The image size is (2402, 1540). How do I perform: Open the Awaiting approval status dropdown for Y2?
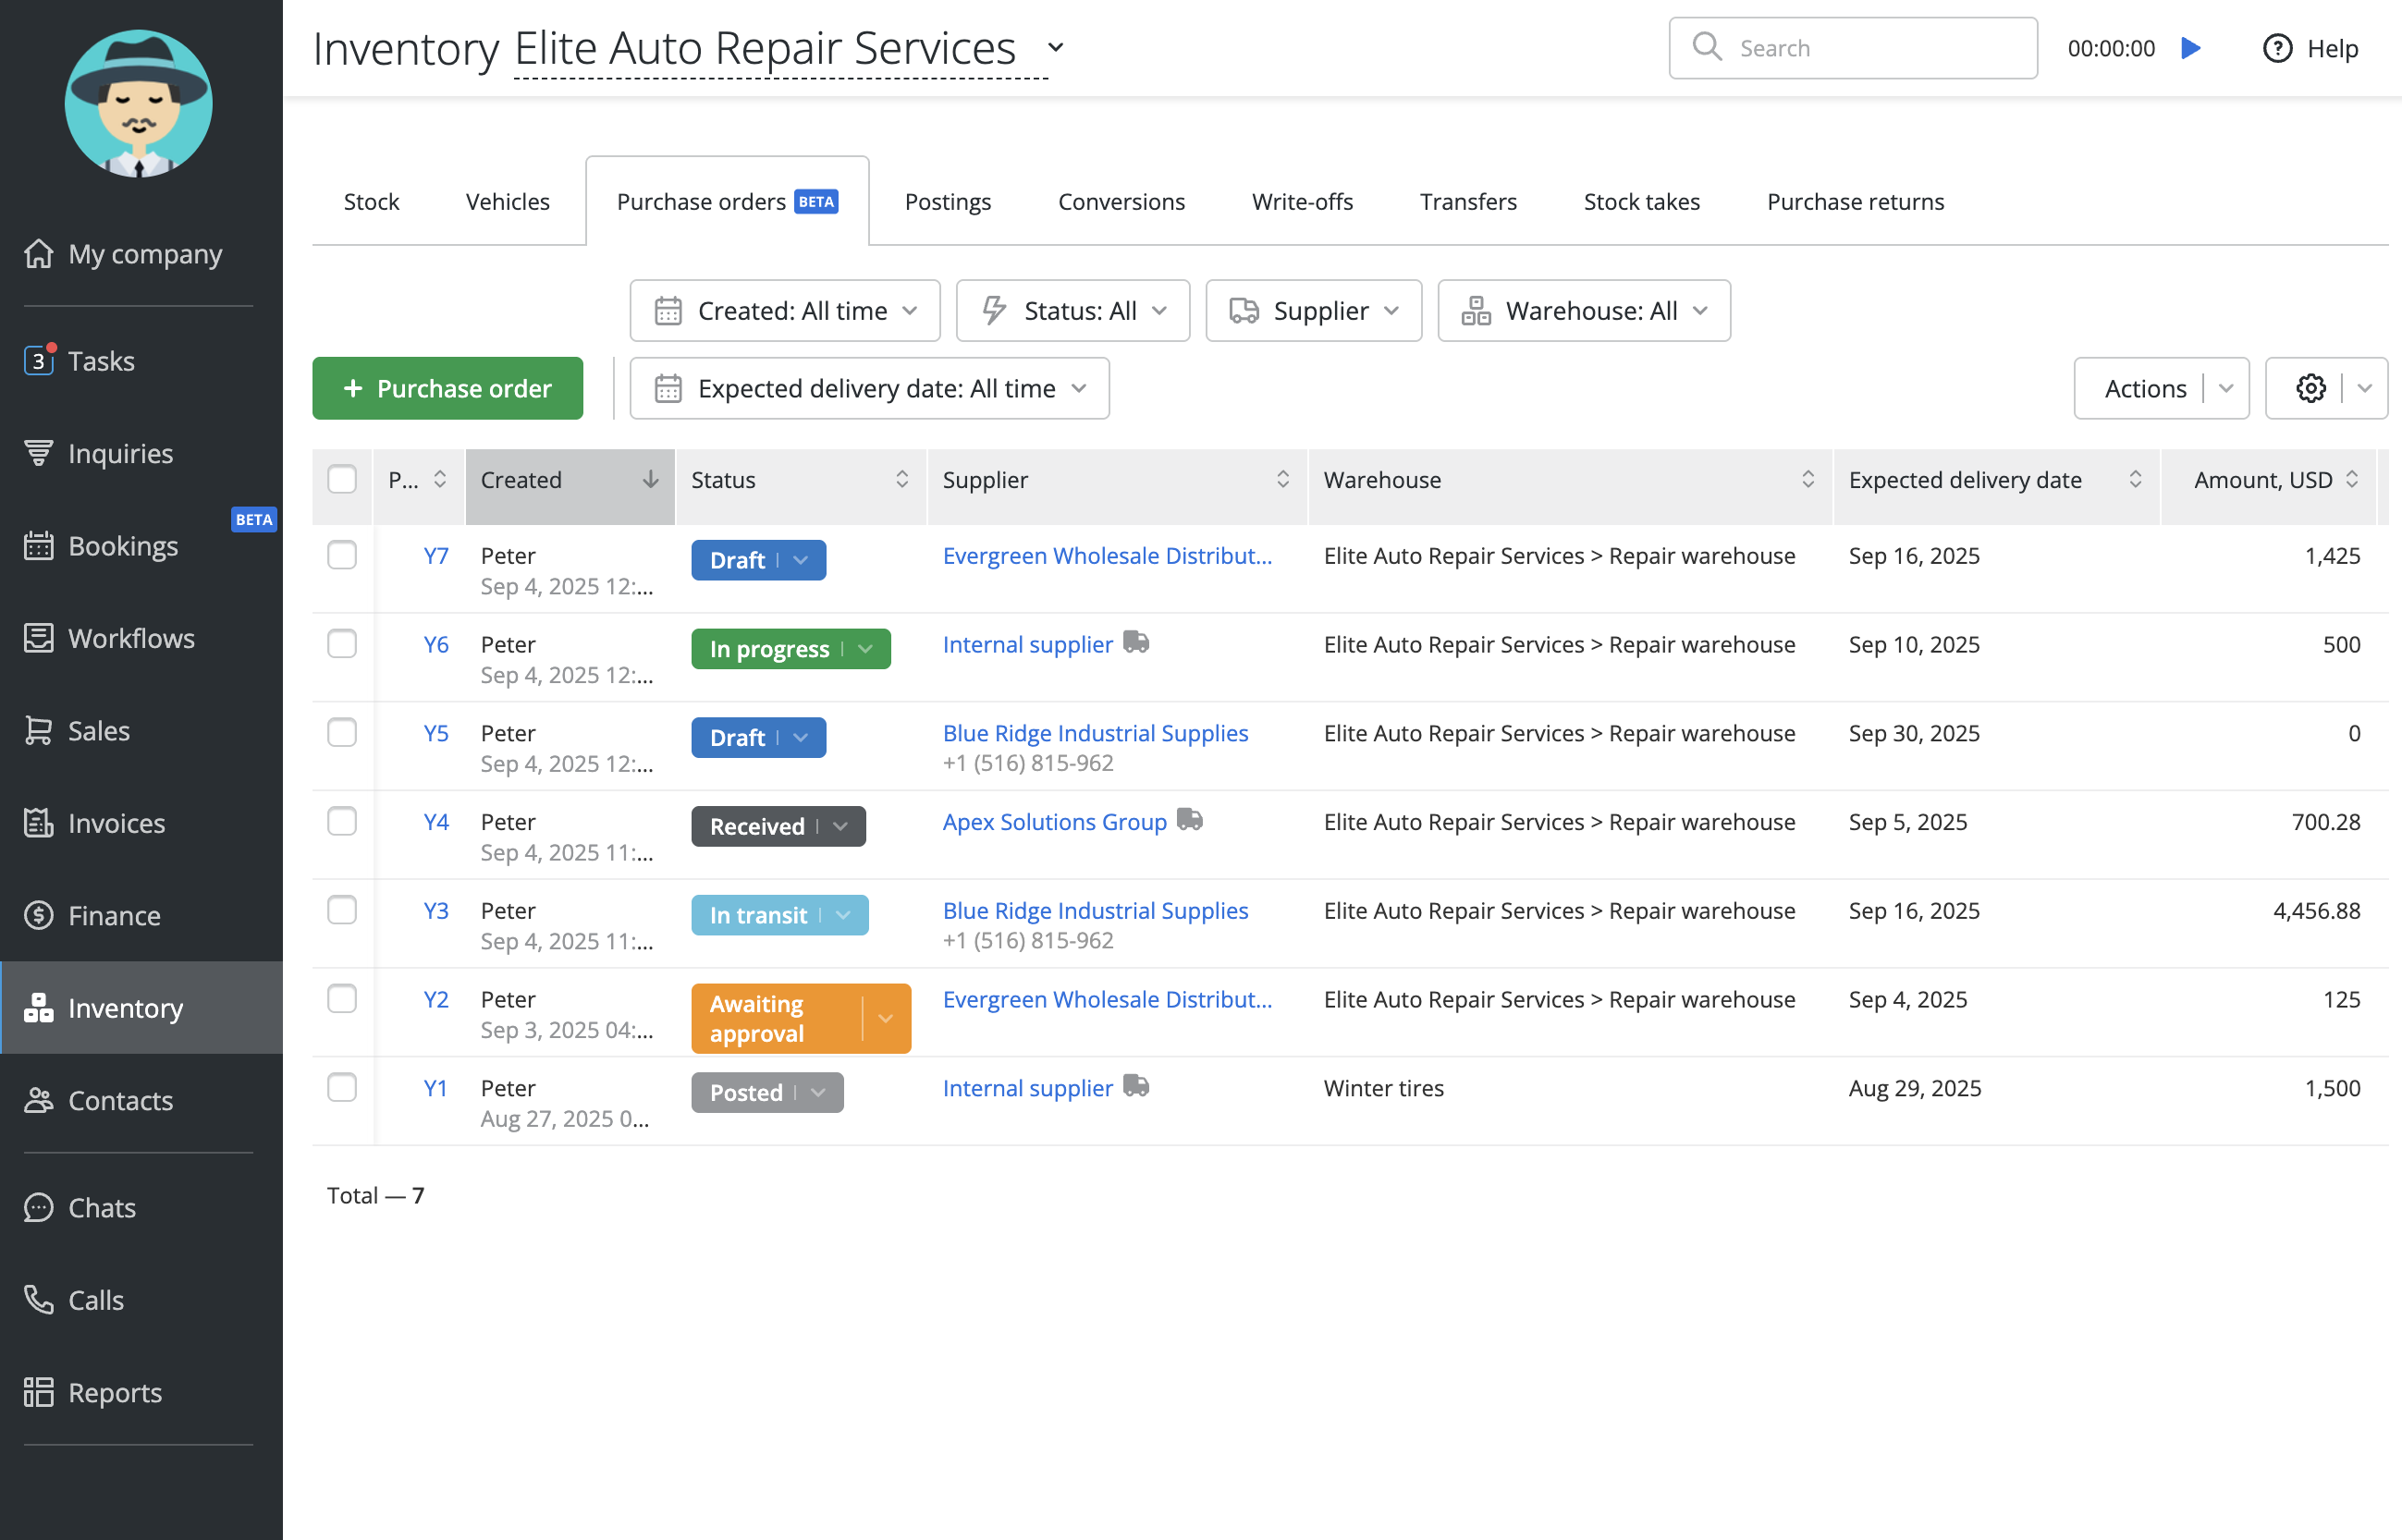885,1018
